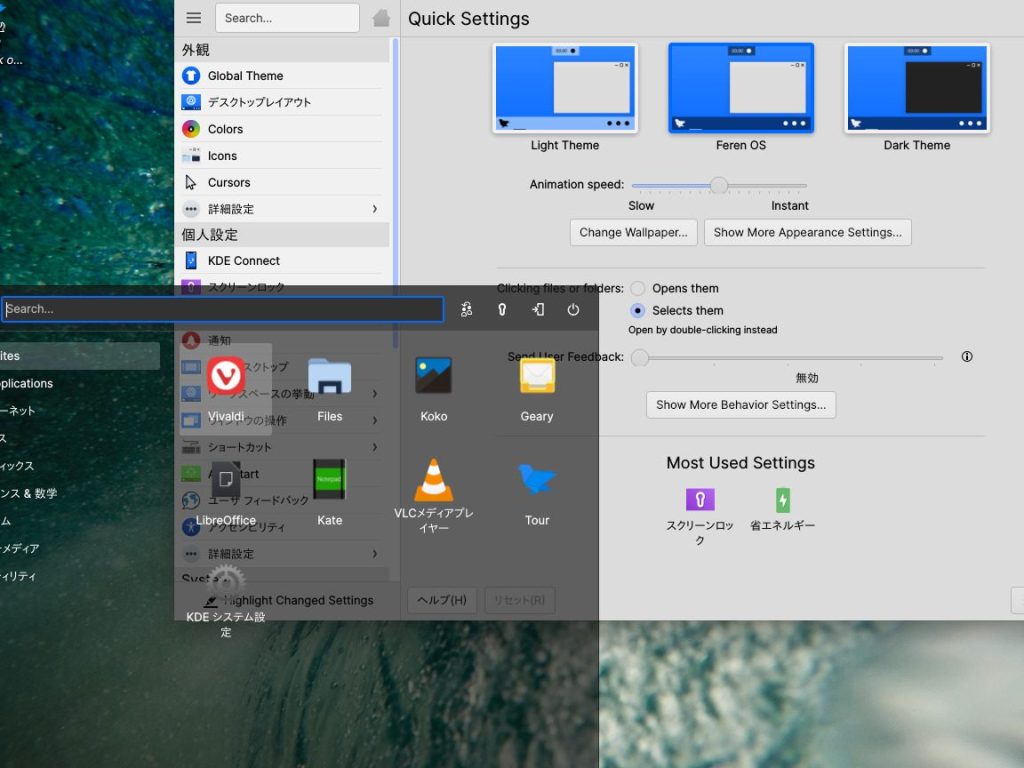
Task: Click the info icon beside feedback slider
Action: [967, 357]
